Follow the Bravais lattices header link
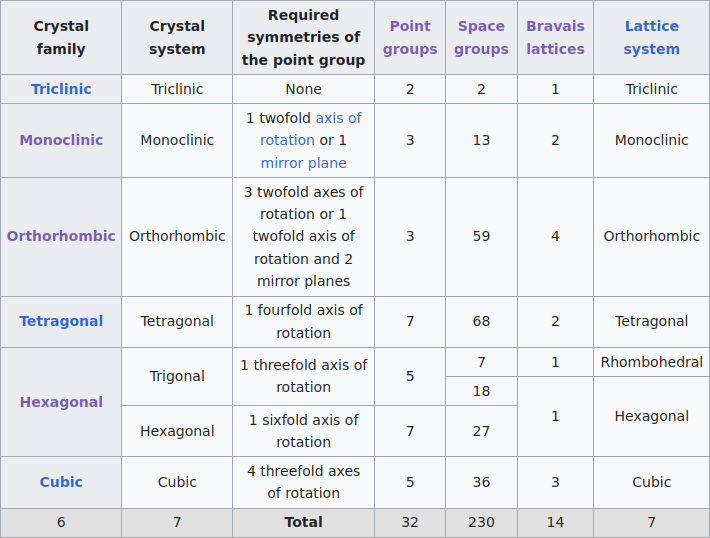Screen dimensions: 710x538 (555, 37)
